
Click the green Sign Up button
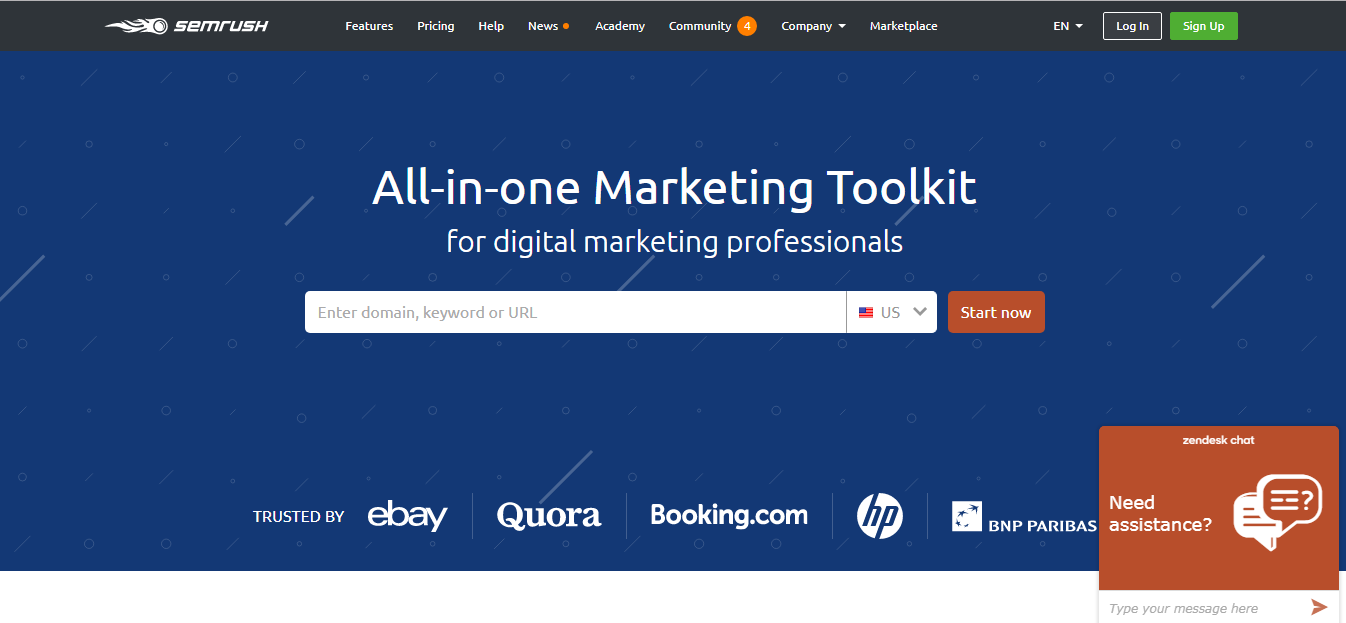click(1204, 26)
